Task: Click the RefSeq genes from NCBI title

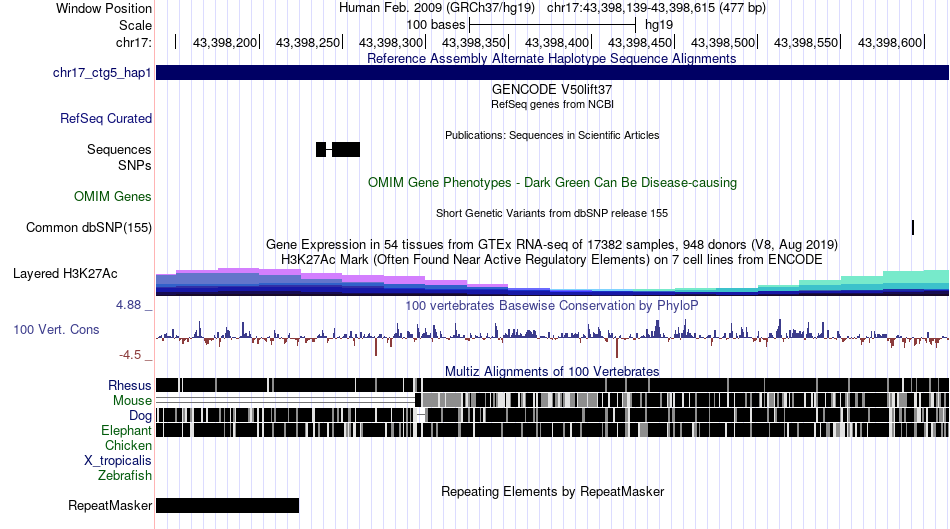Action: tap(552, 104)
